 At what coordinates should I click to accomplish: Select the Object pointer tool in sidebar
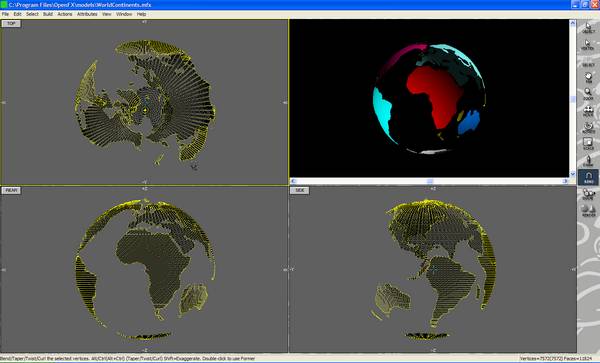click(588, 28)
